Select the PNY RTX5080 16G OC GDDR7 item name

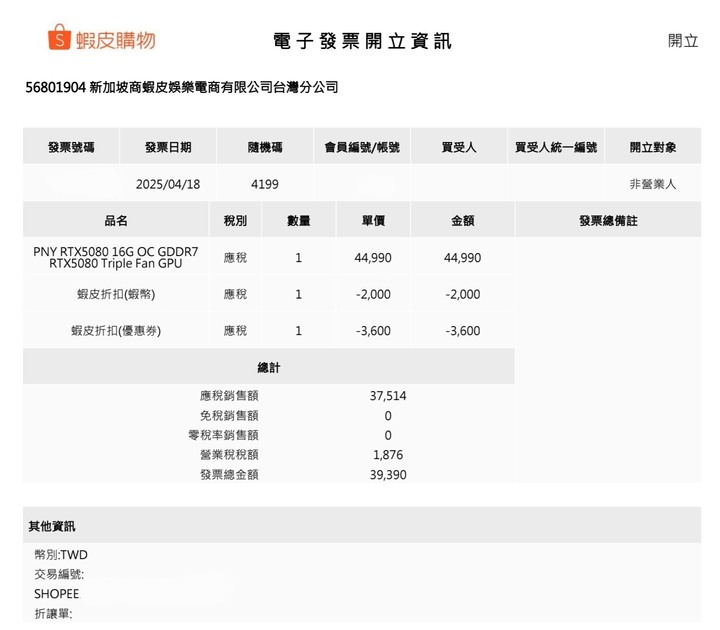click(116, 258)
